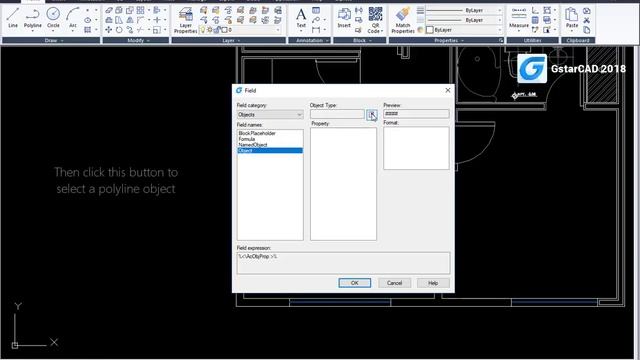Expand the Properties panel title
Screen dimensions: 640x360
[x=446, y=40]
